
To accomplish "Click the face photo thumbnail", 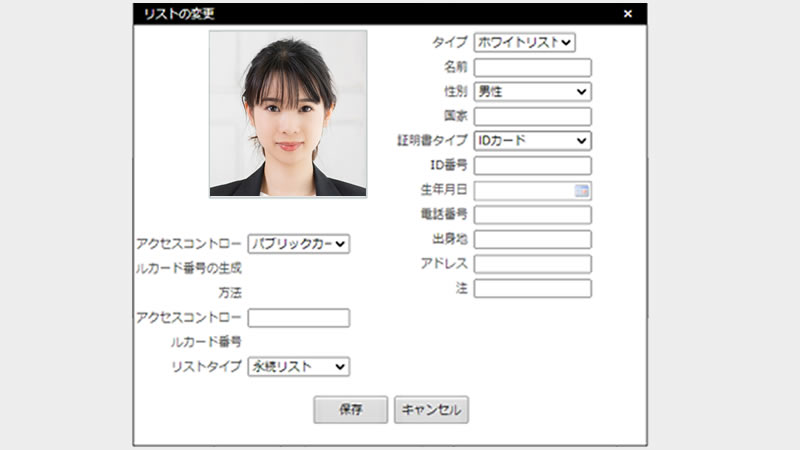I will [x=288, y=114].
